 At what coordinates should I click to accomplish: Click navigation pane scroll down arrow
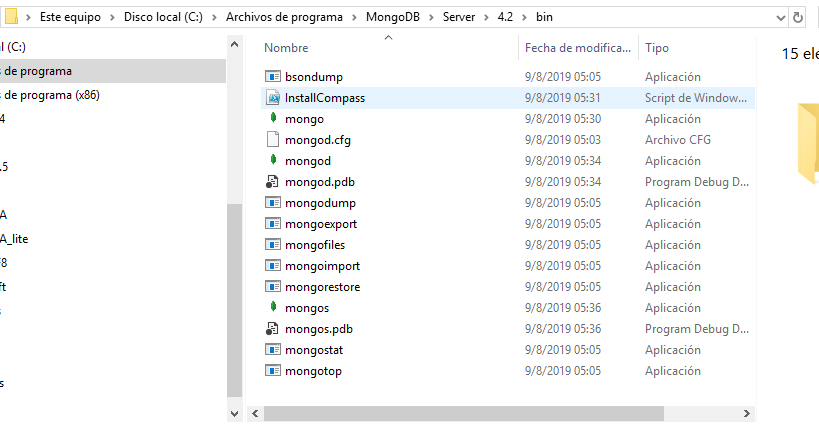[x=235, y=414]
